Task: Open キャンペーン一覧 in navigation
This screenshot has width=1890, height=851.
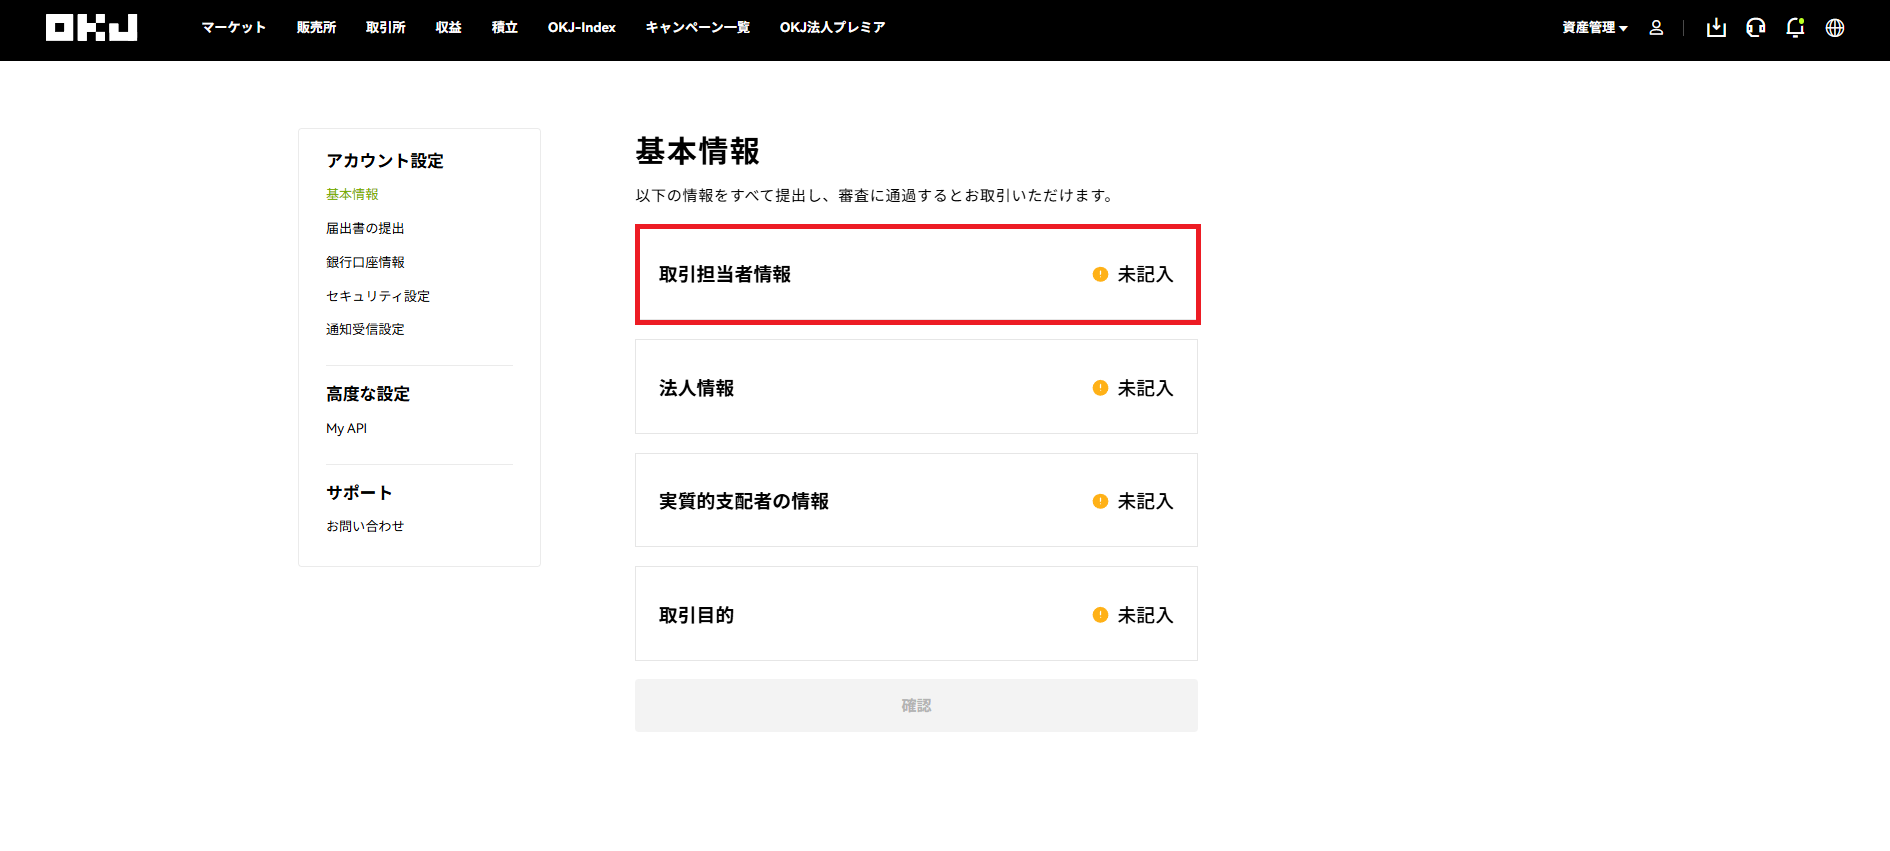Action: tap(698, 28)
